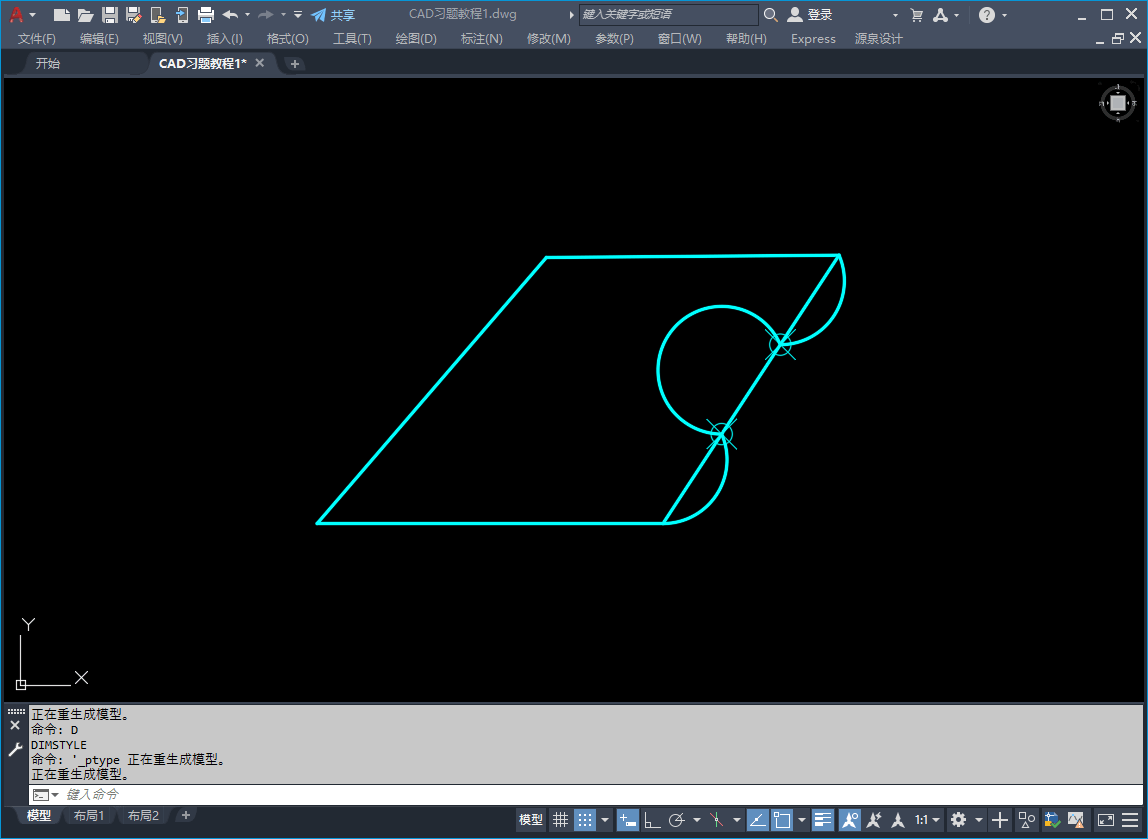Open the 源泉设计 menu
This screenshot has height=839, width=1148.
(879, 39)
